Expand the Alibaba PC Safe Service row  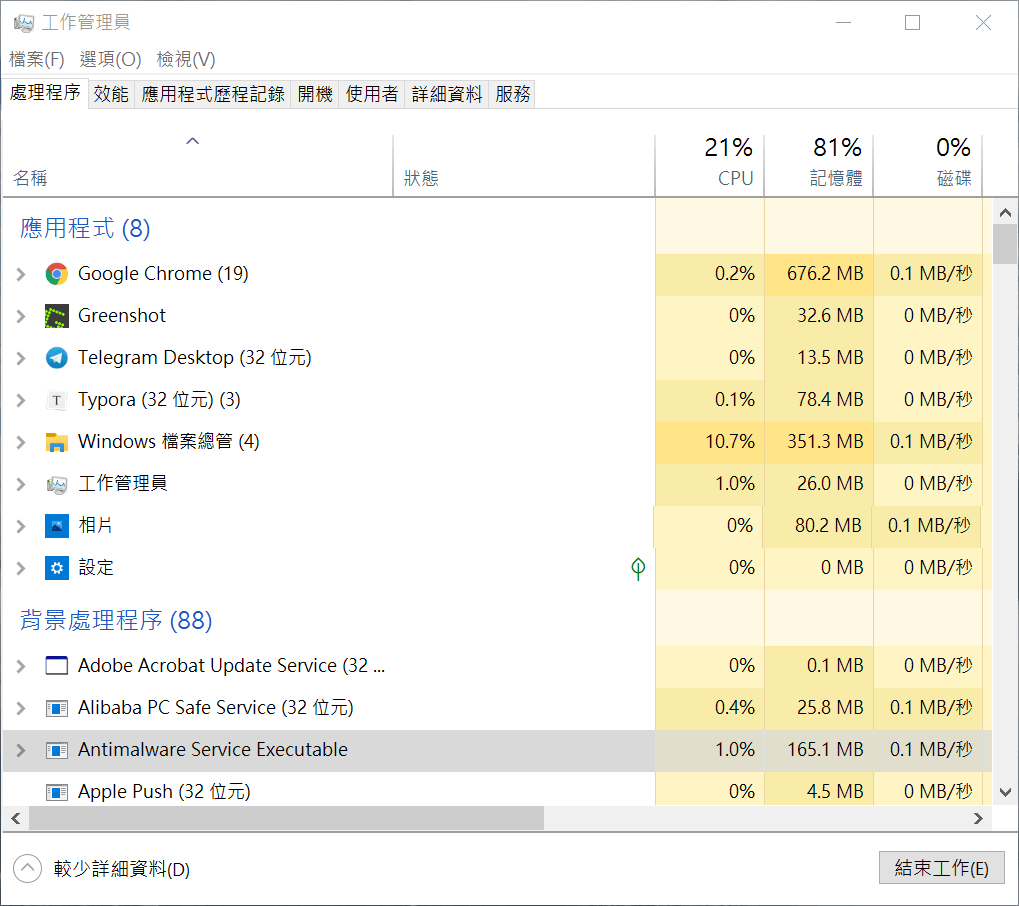pos(21,708)
